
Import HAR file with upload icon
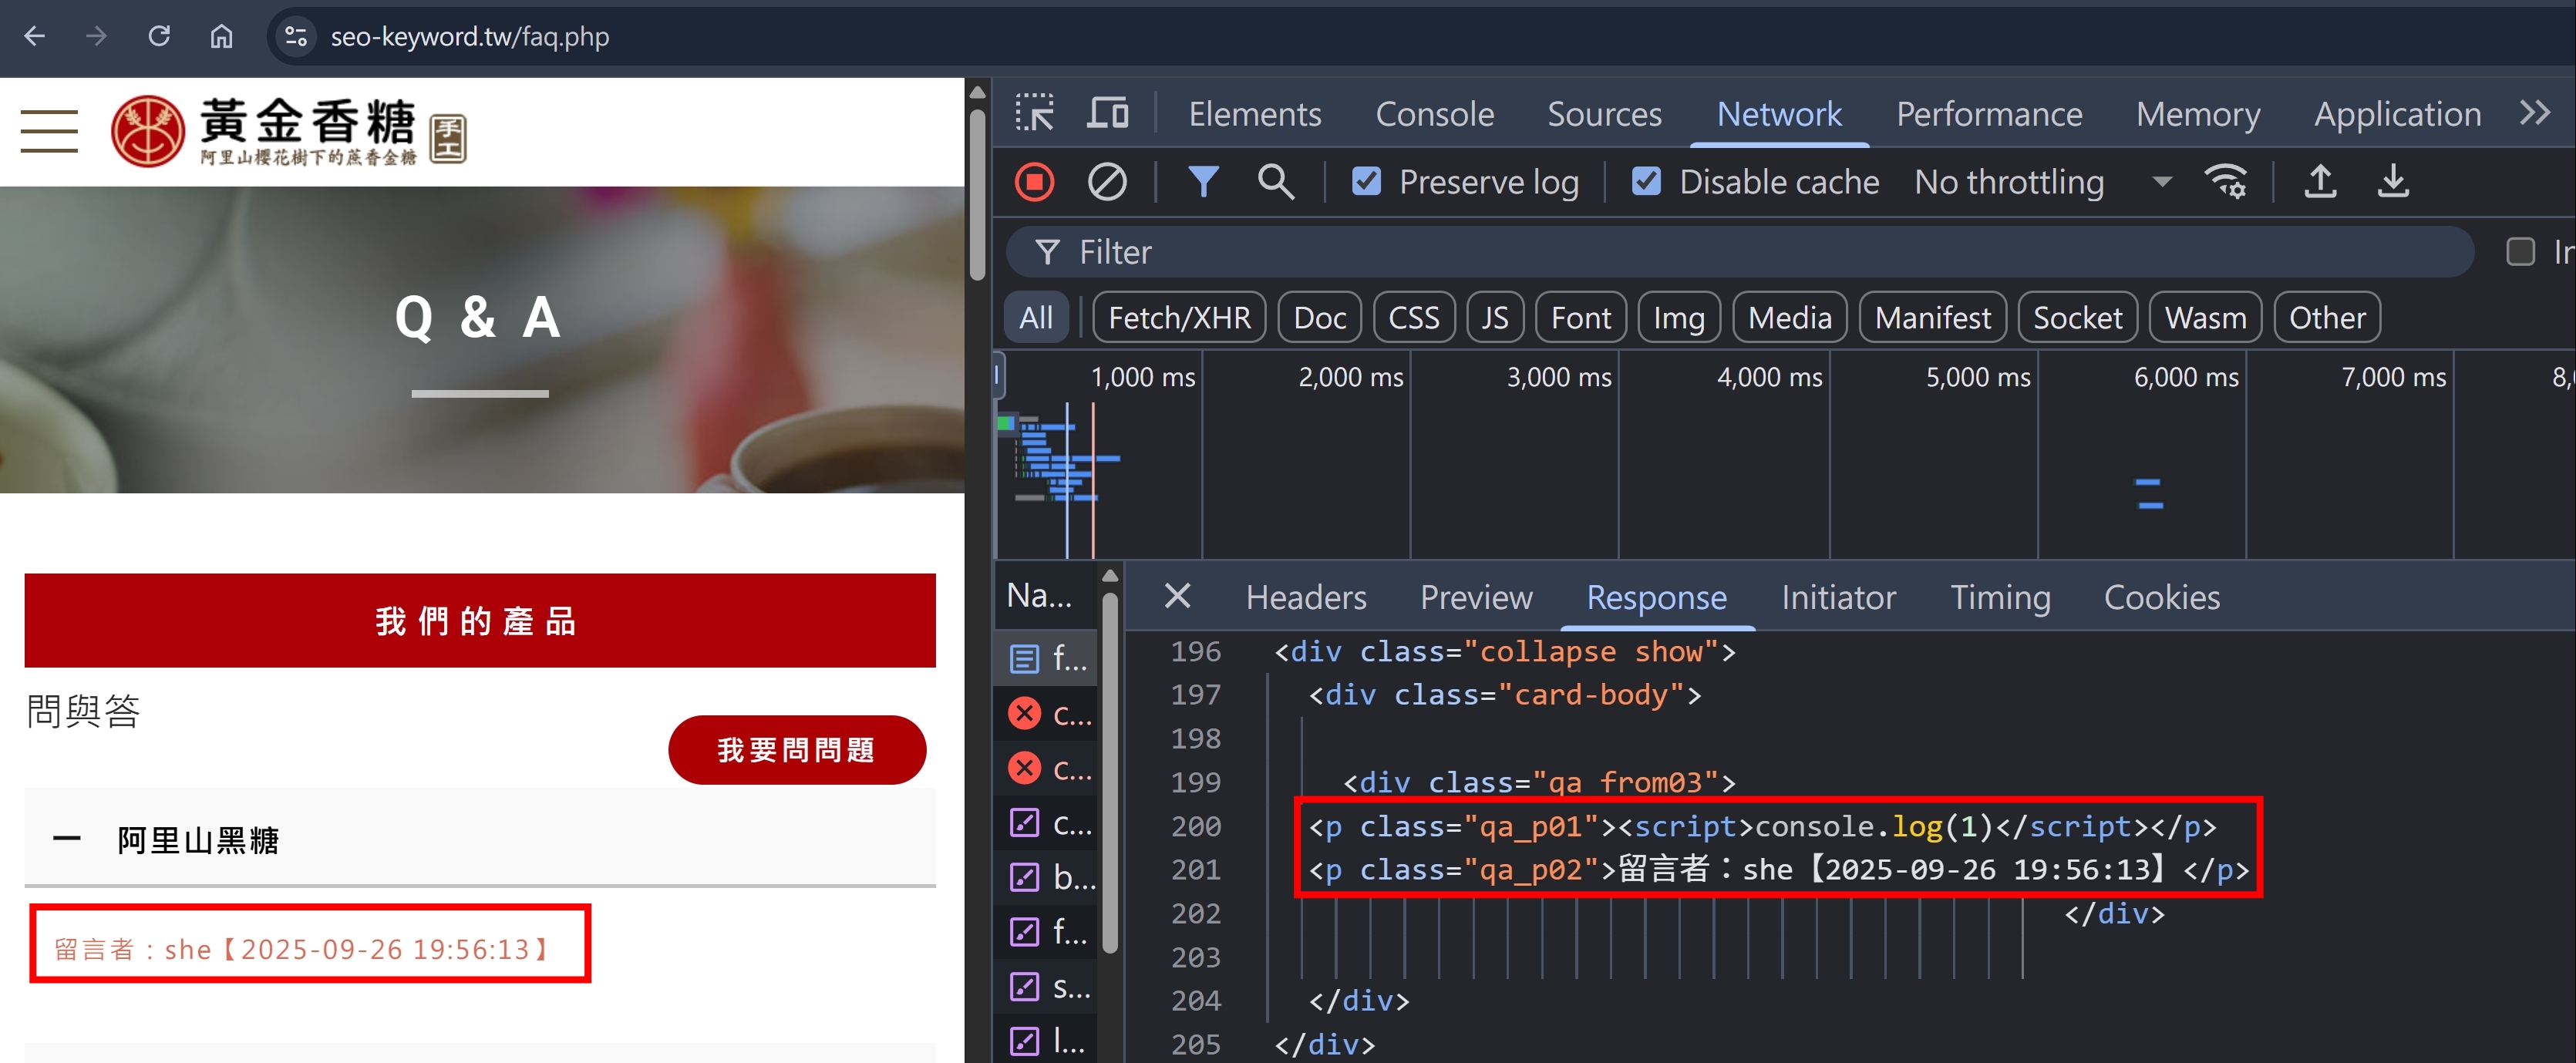point(2320,182)
